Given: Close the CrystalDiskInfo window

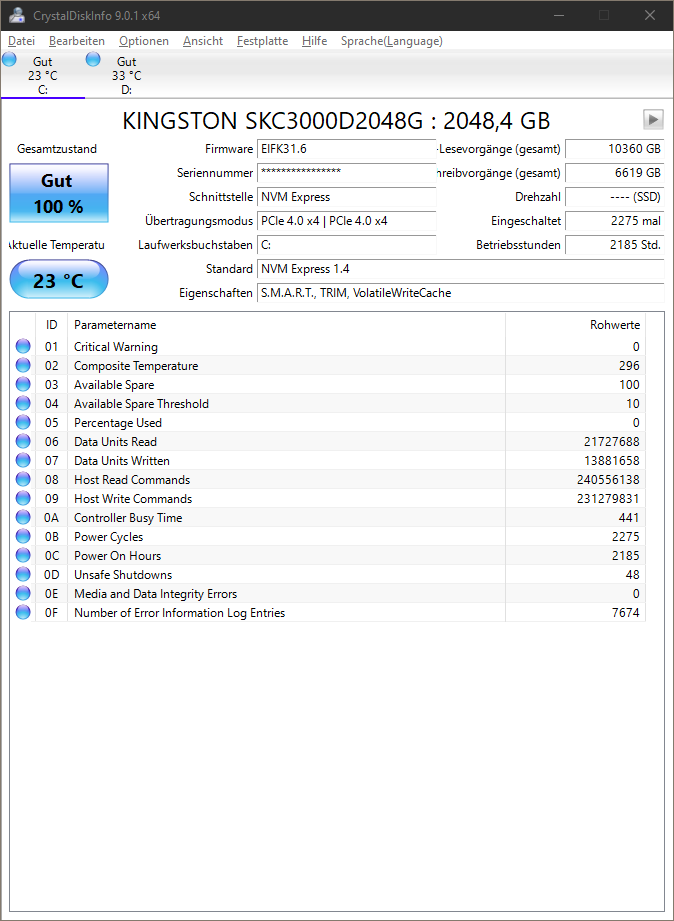Looking at the screenshot, I should [x=649, y=16].
